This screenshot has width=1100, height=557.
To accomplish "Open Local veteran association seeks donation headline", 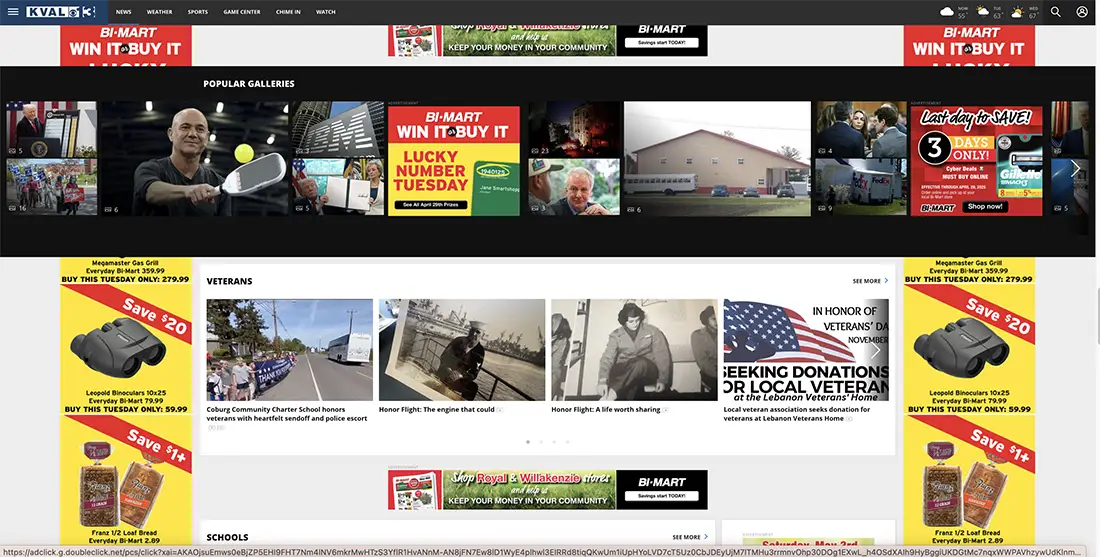I will coord(797,414).
